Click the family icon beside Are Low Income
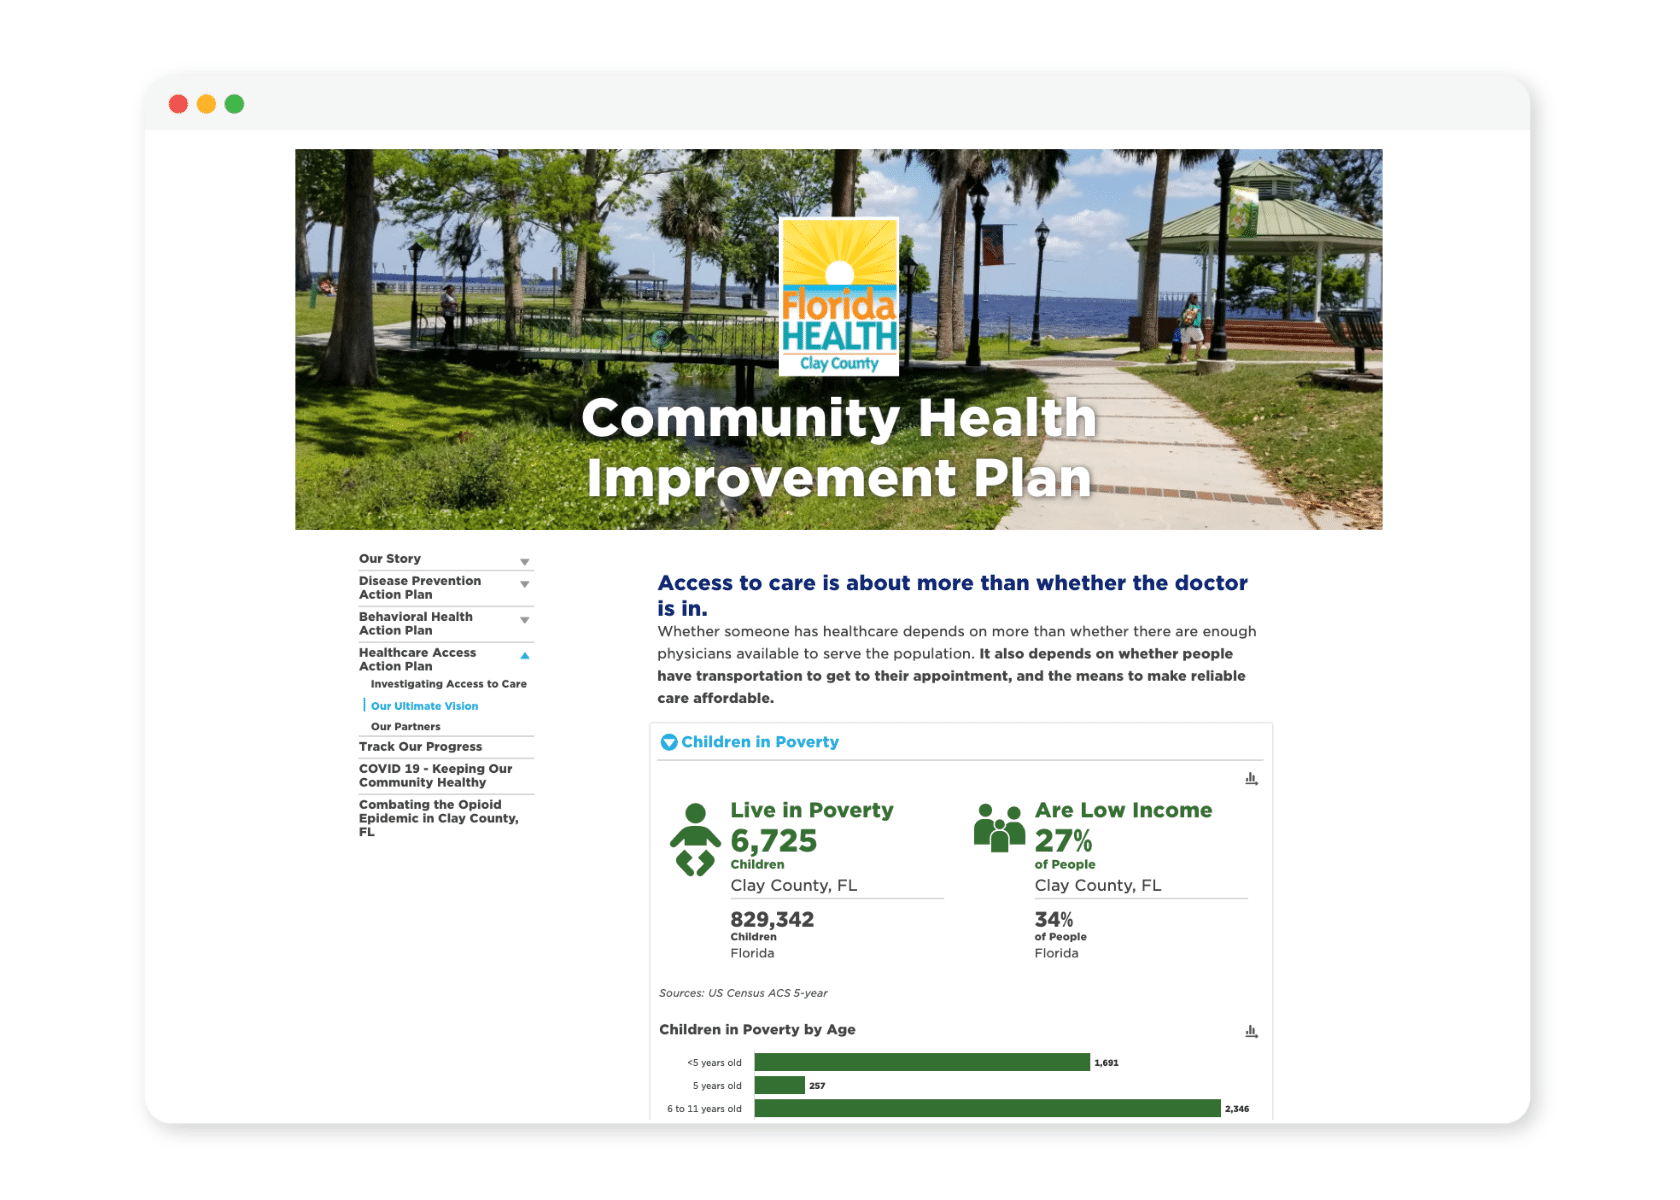This screenshot has height=1200, width=1680. click(x=999, y=828)
